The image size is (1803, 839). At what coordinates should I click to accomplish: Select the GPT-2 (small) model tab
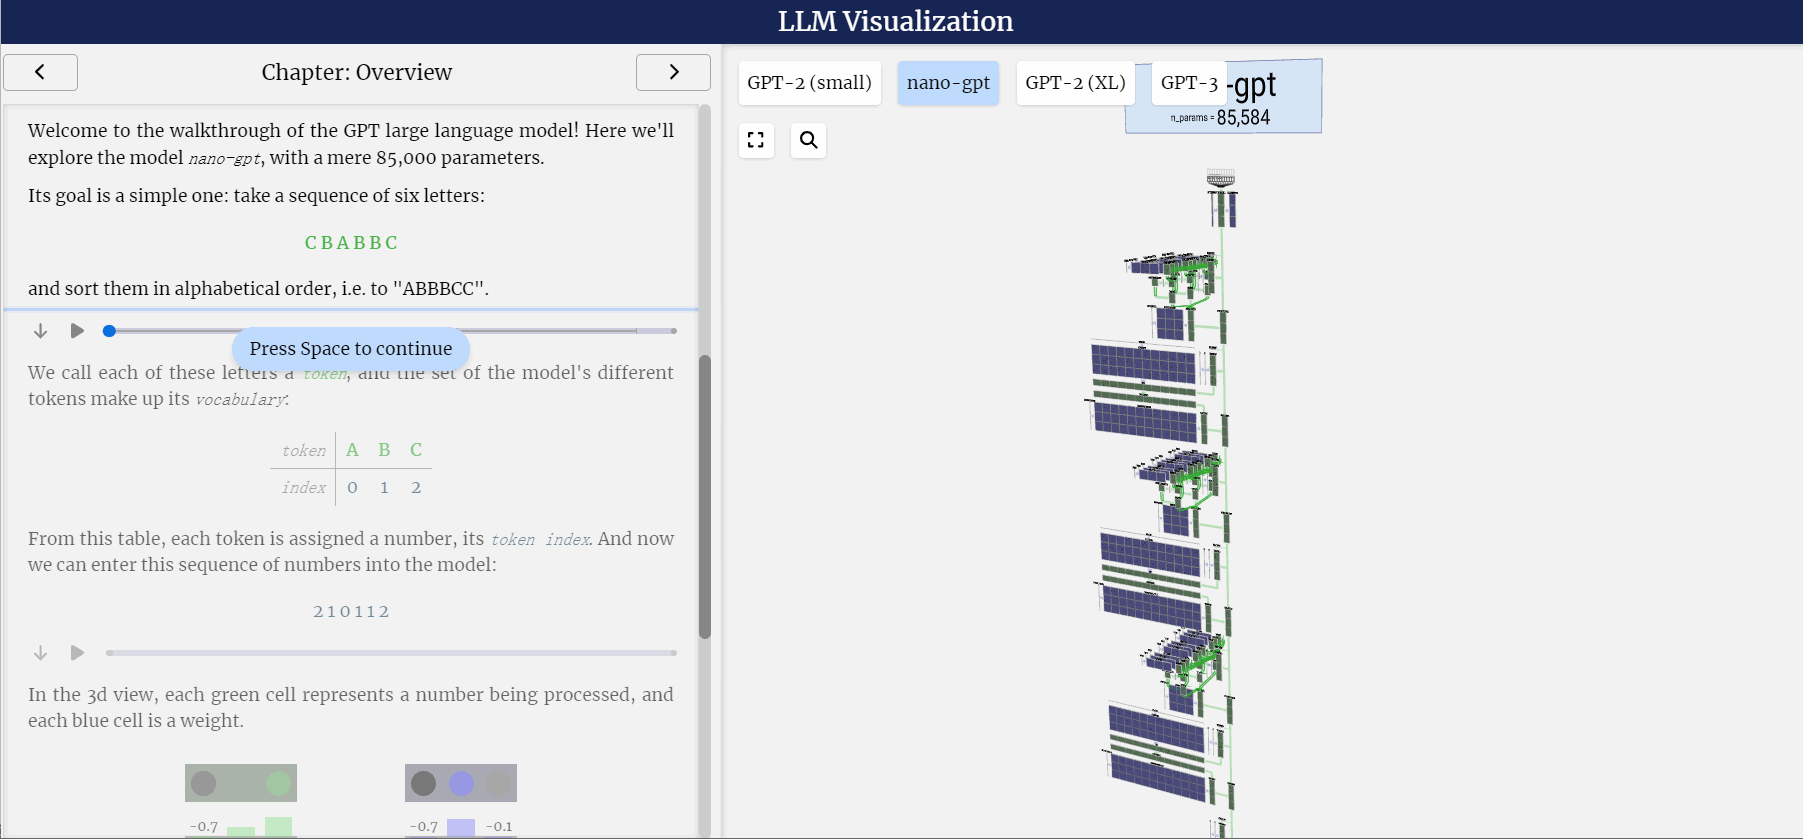pyautogui.click(x=809, y=83)
